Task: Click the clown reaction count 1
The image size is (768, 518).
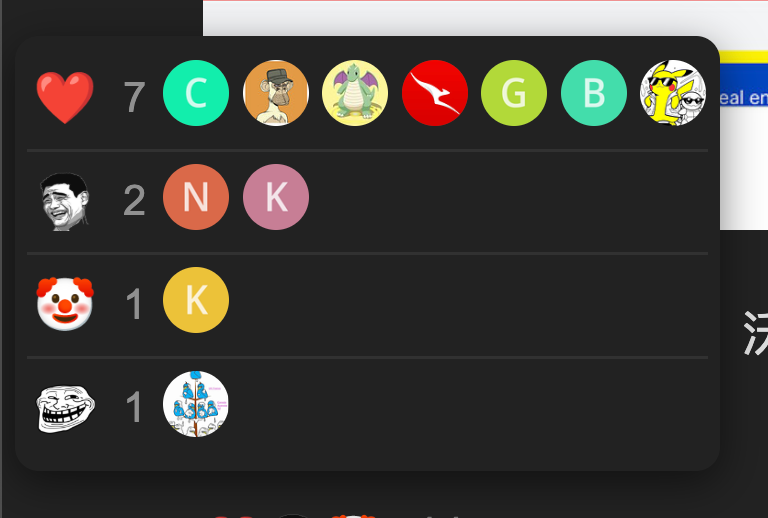Action: tap(134, 304)
